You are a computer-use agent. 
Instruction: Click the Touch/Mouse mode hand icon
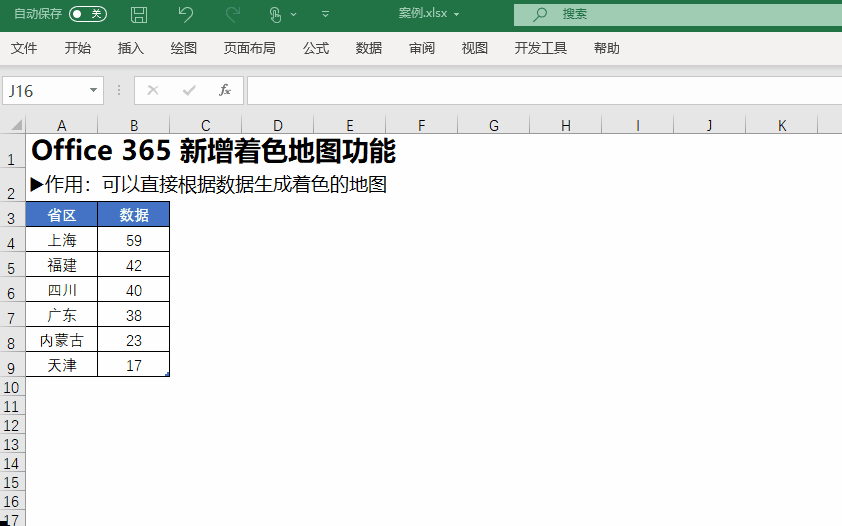[275, 14]
